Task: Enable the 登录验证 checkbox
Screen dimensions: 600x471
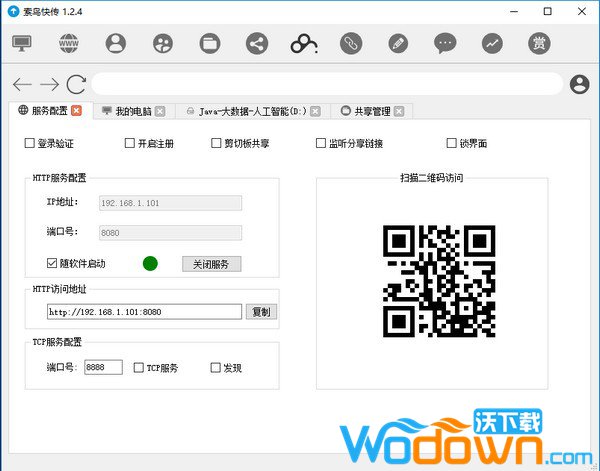Action: tap(29, 144)
